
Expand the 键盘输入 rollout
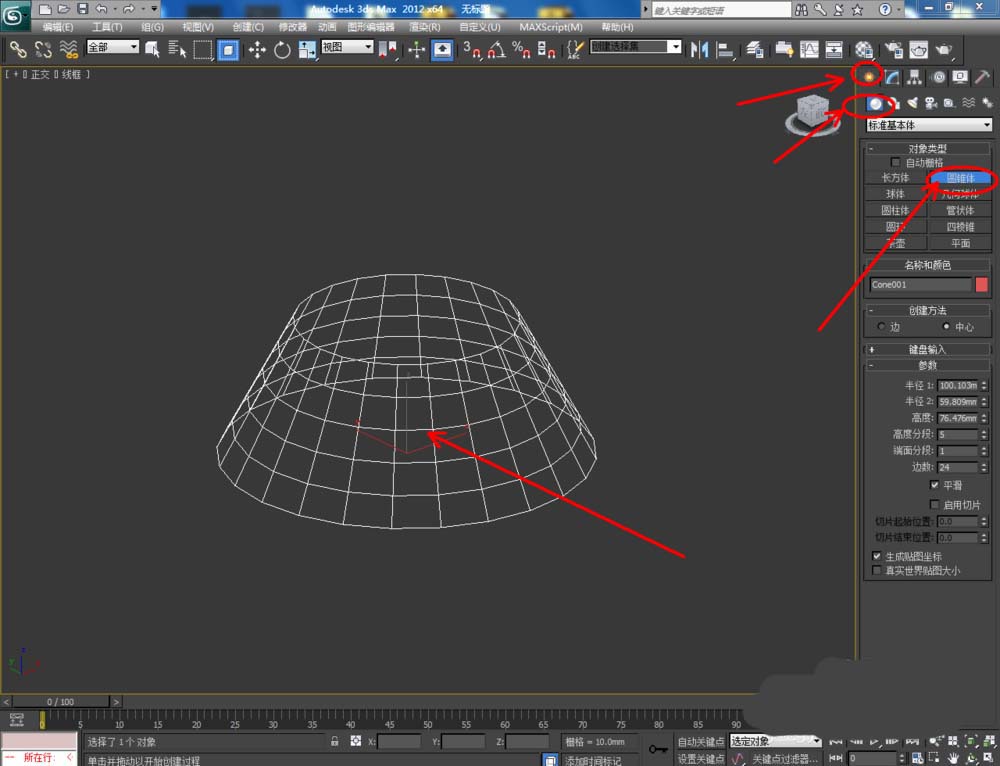click(x=927, y=349)
